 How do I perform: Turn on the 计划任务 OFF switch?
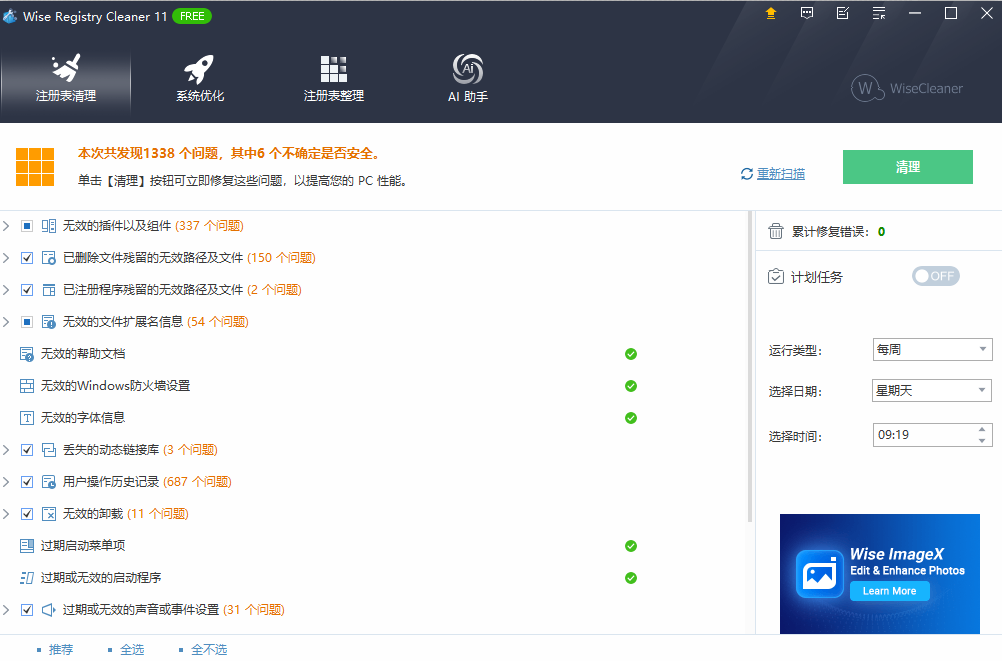pos(935,276)
